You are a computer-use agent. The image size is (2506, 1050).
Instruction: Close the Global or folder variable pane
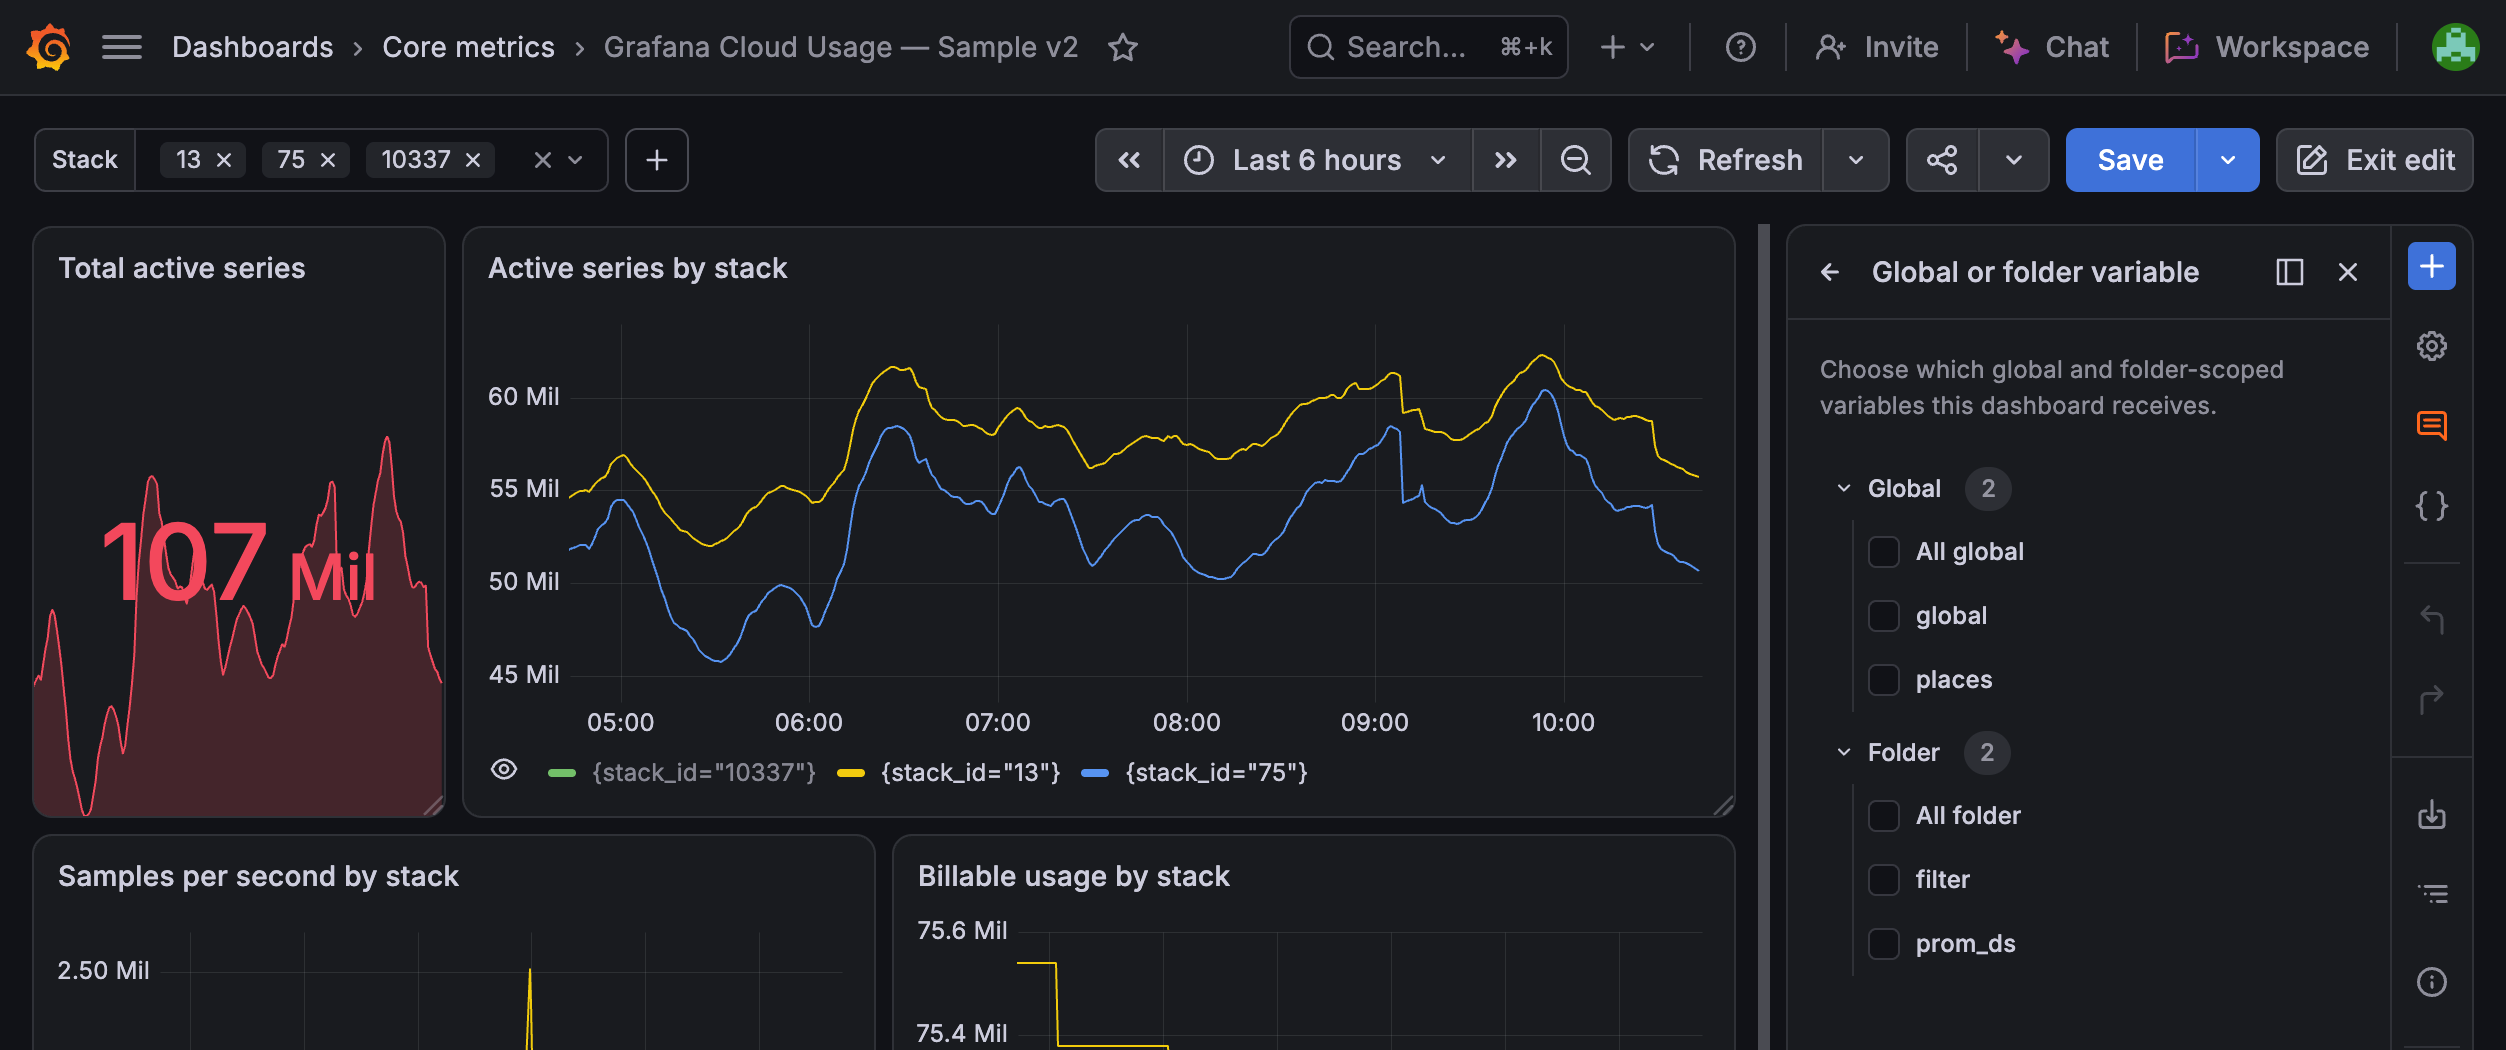click(2348, 272)
